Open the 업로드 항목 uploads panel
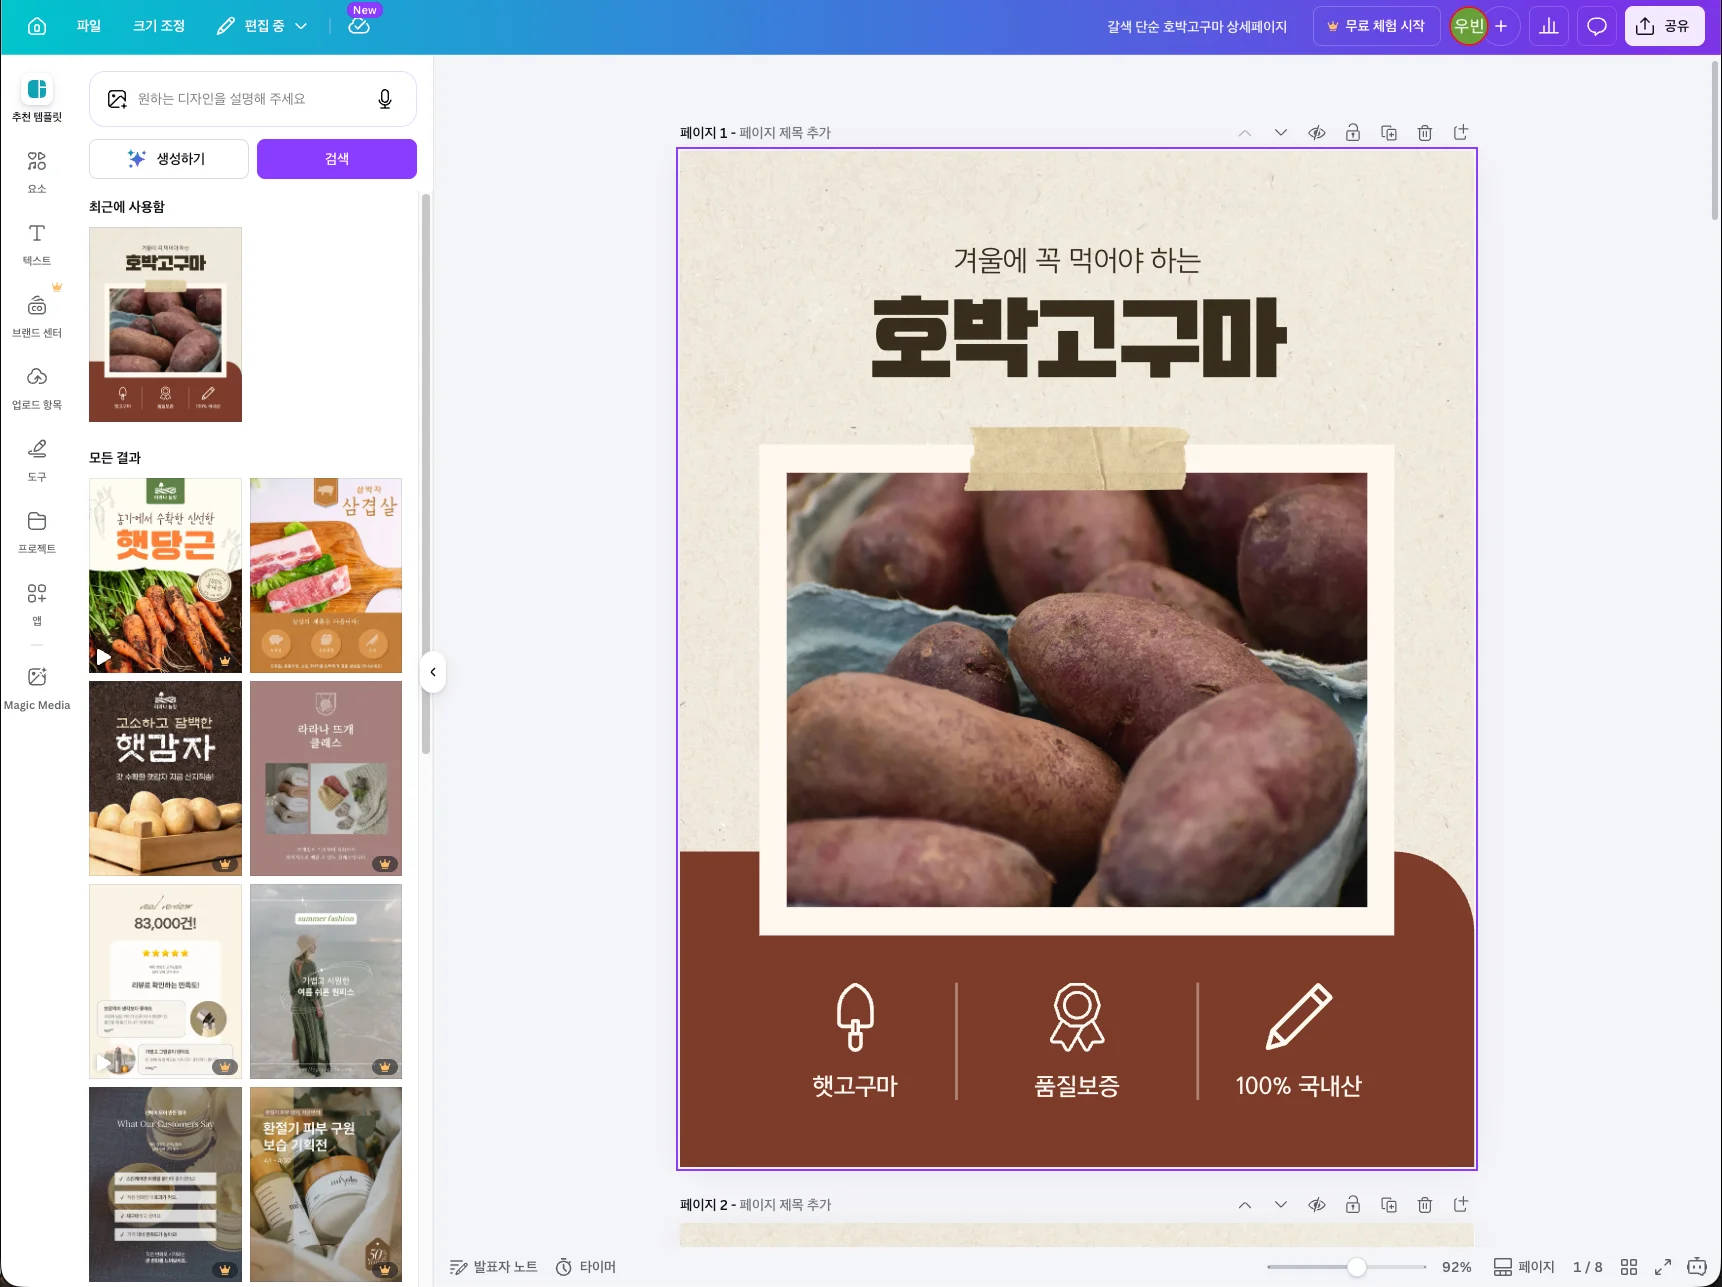Screen dimensions: 1722x1287 point(37,387)
